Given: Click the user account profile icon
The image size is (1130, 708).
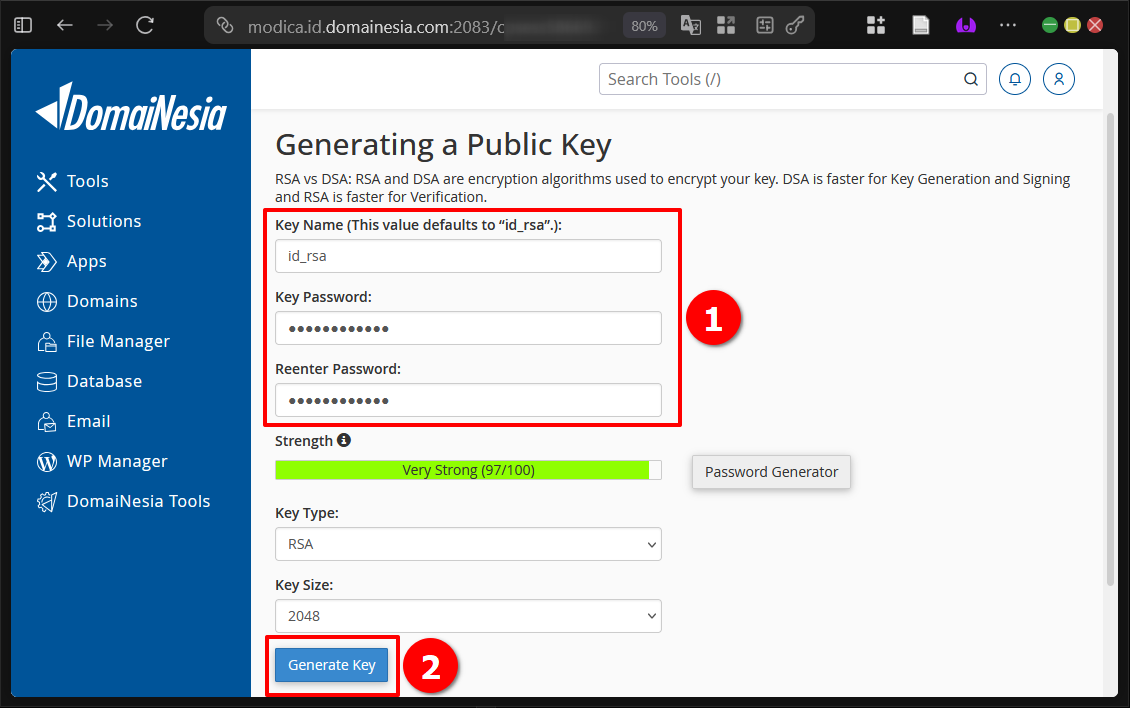Looking at the screenshot, I should 1058,78.
